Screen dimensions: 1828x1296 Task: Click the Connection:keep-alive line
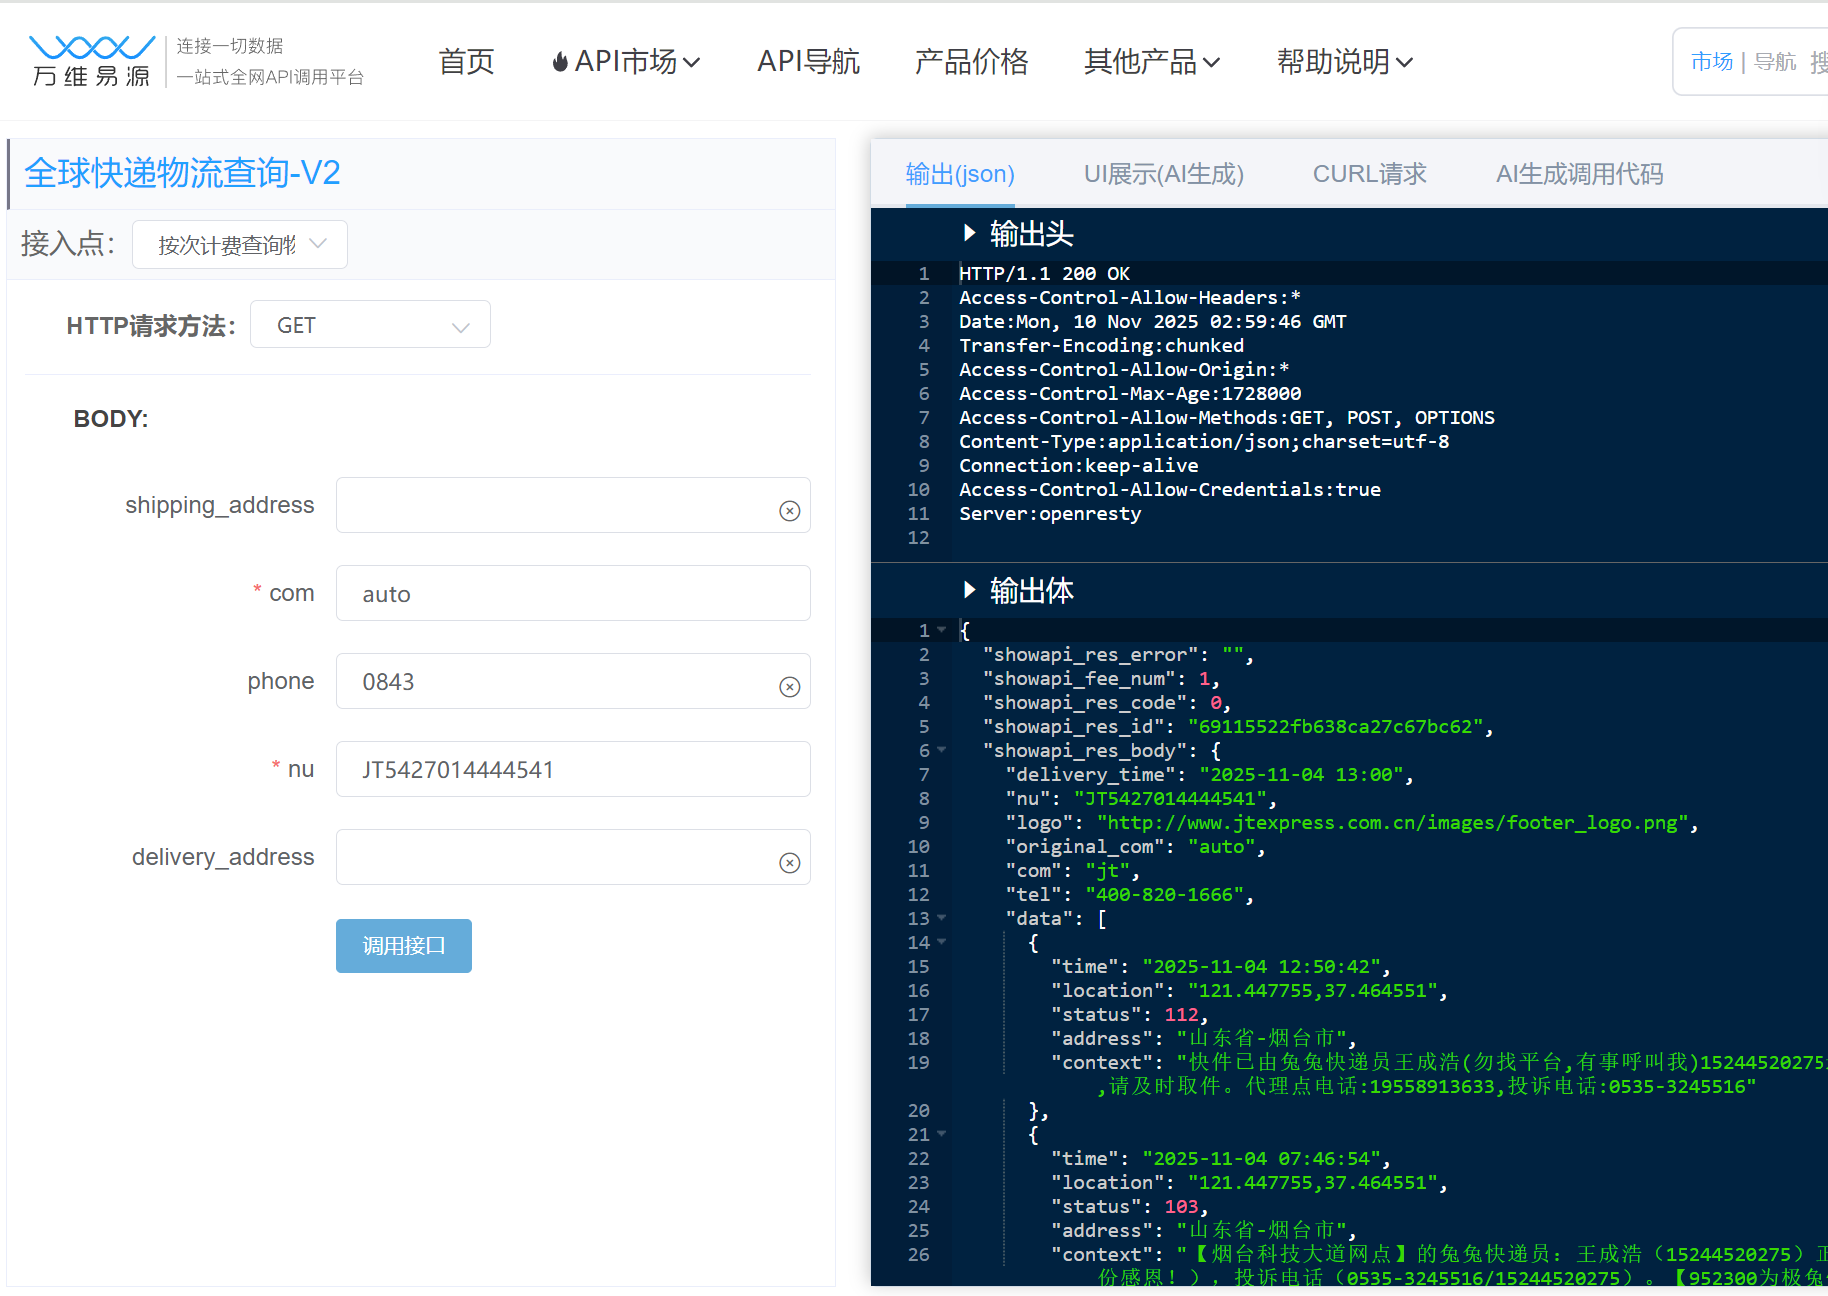click(1079, 465)
